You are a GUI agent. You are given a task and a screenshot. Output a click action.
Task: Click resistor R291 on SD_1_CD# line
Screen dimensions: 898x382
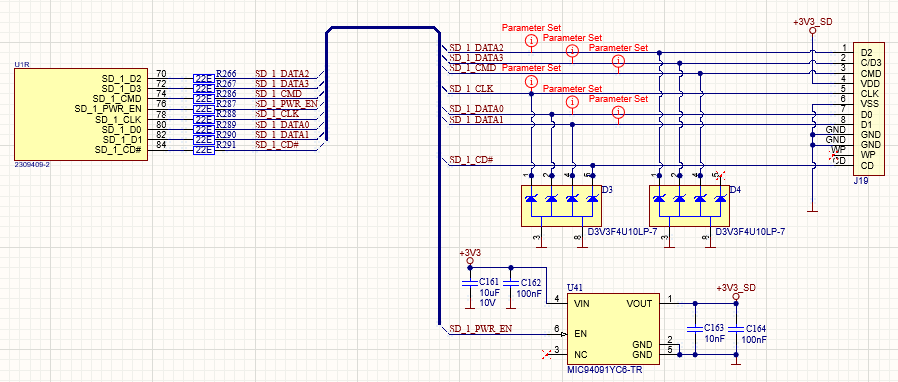click(x=204, y=150)
